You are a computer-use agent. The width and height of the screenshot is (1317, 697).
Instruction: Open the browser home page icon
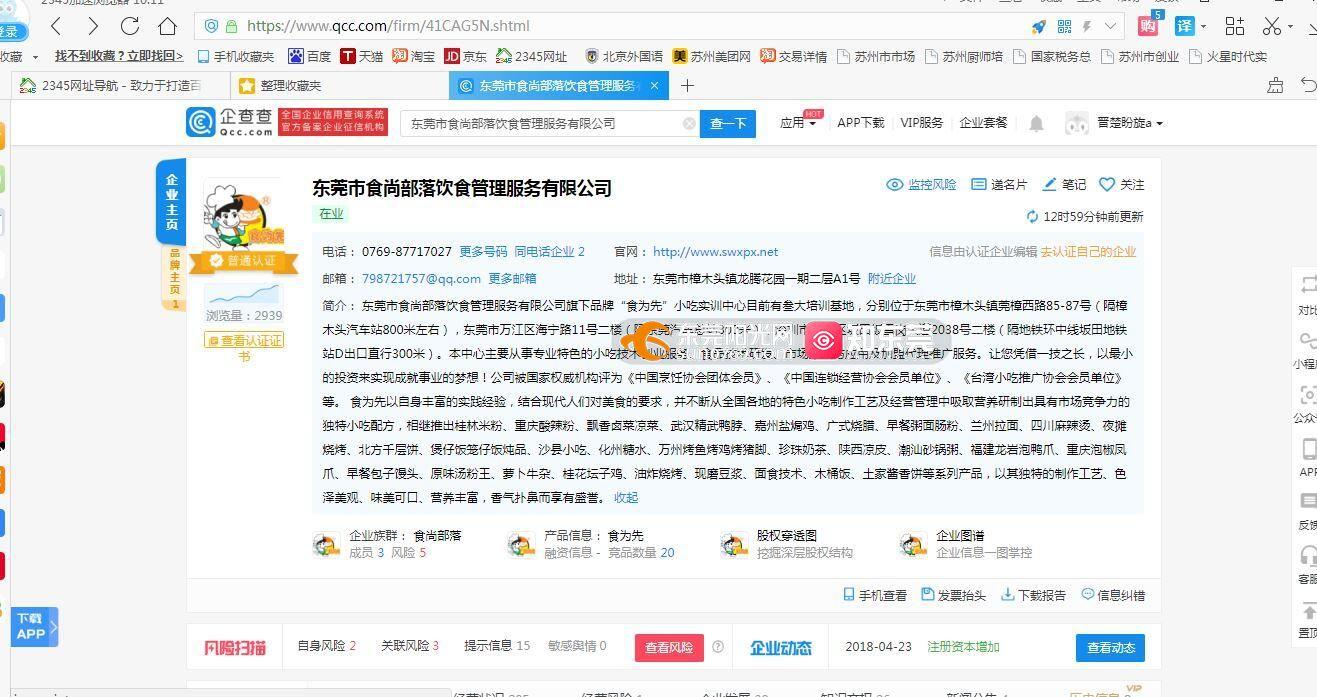pos(168,26)
